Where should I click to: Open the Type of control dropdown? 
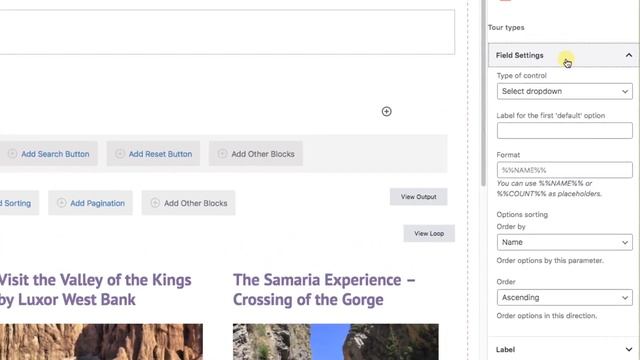tap(564, 91)
